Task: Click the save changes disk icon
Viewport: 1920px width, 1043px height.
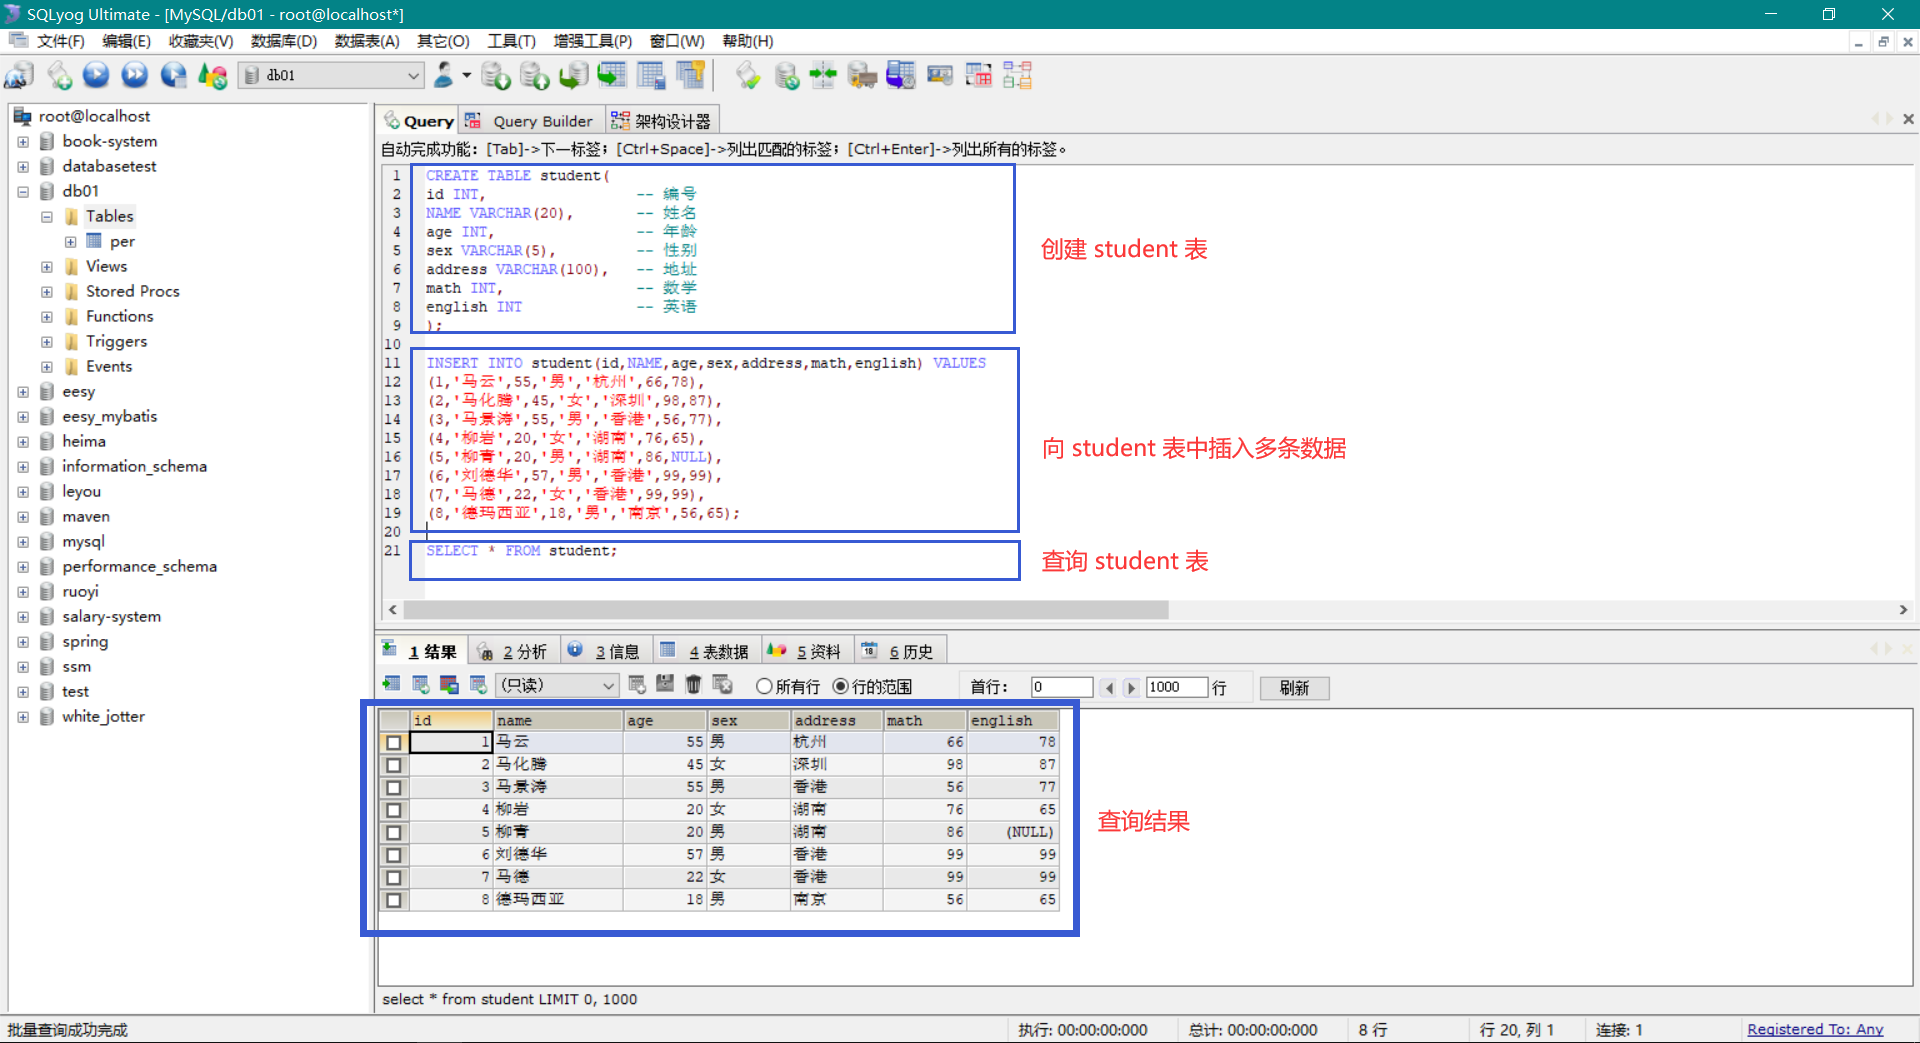Action: pos(665,685)
